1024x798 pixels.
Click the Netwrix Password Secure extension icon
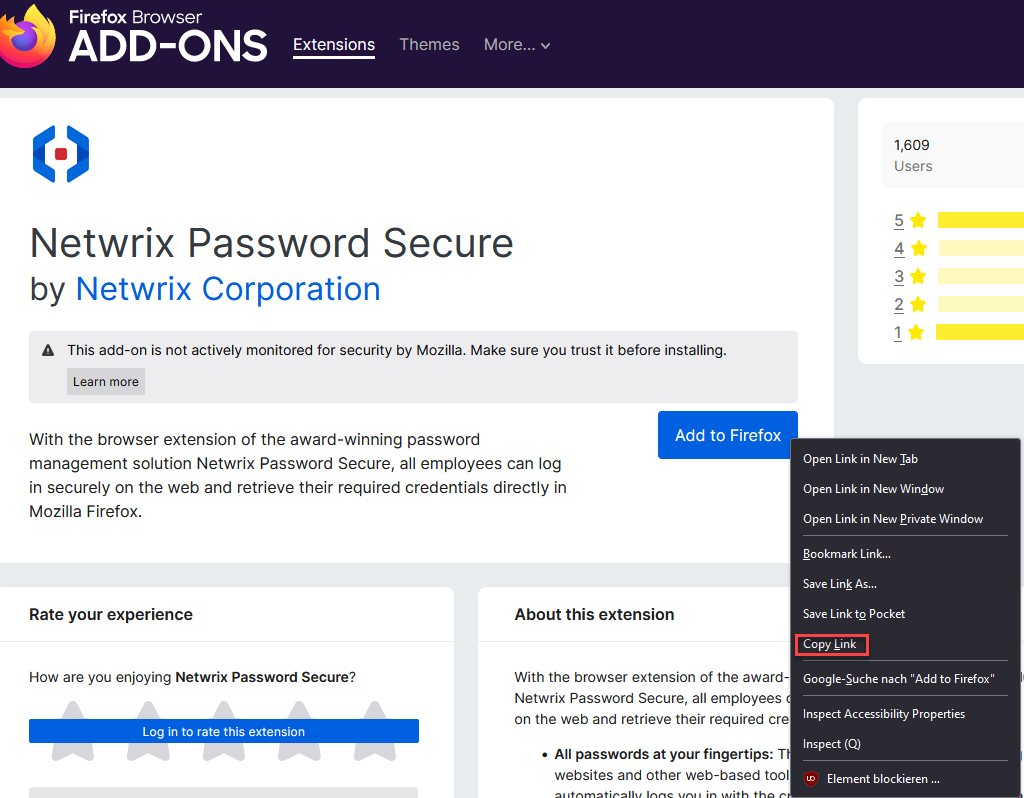61,154
